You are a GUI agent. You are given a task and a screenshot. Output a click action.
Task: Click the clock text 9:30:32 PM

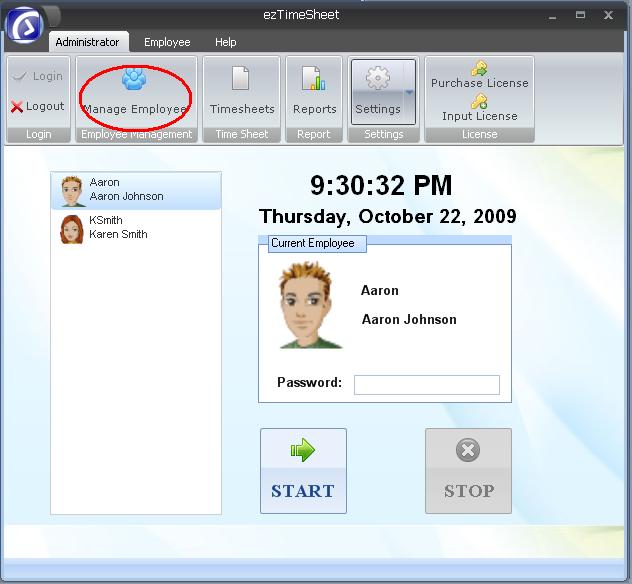[381, 186]
